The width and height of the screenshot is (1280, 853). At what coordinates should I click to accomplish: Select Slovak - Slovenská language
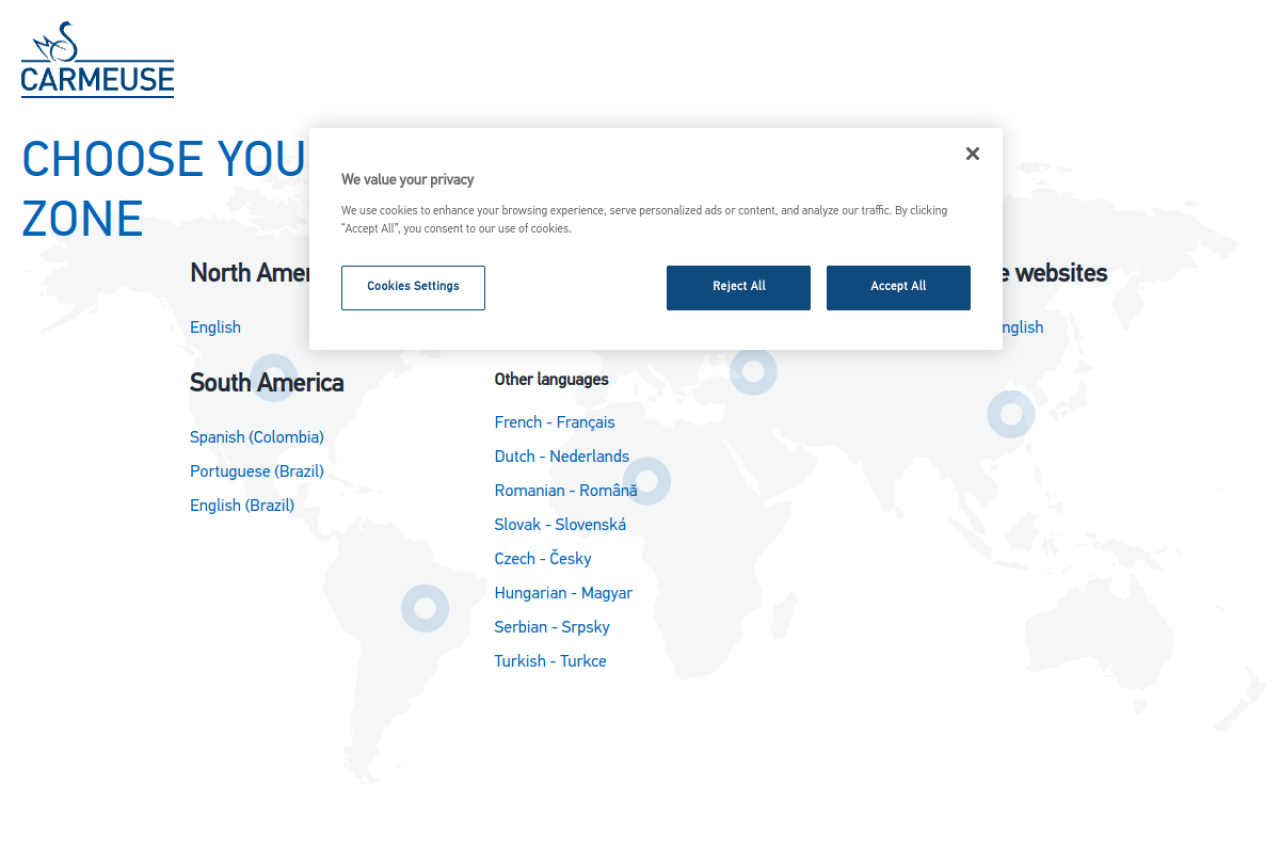pos(560,524)
